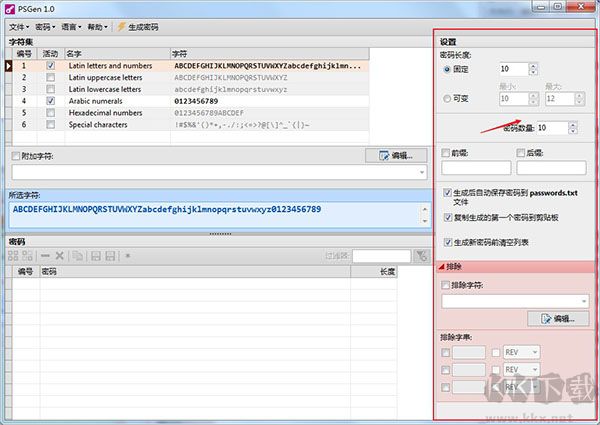Open the 文件 menu
This screenshot has width=600, height=425.
19,27
